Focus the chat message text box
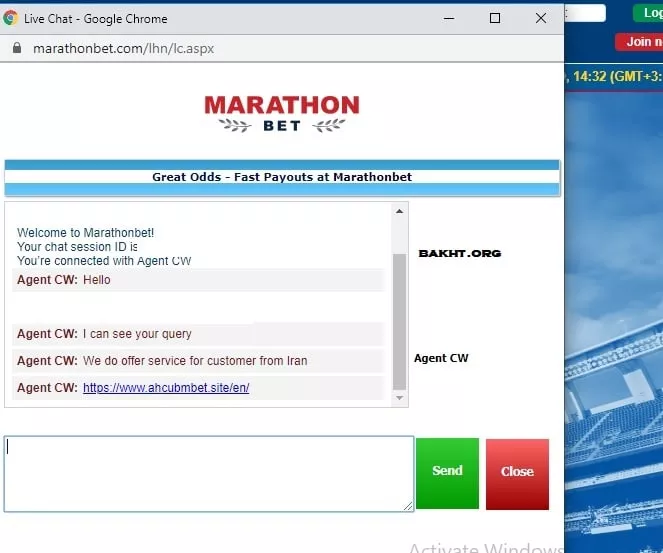The height and width of the screenshot is (553, 663). 208,473
